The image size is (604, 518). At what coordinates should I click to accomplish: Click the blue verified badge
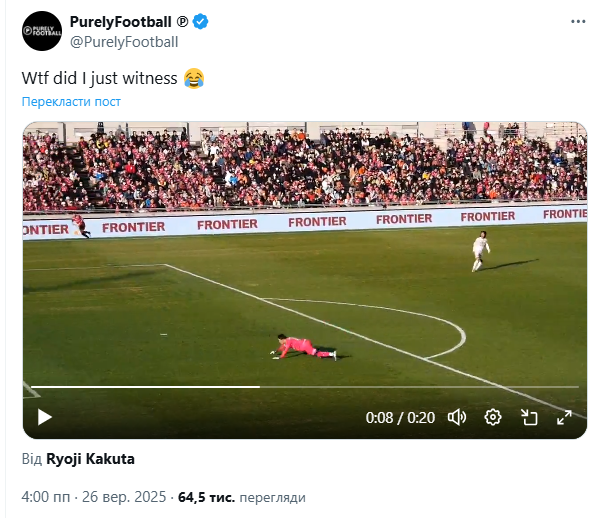point(201,22)
